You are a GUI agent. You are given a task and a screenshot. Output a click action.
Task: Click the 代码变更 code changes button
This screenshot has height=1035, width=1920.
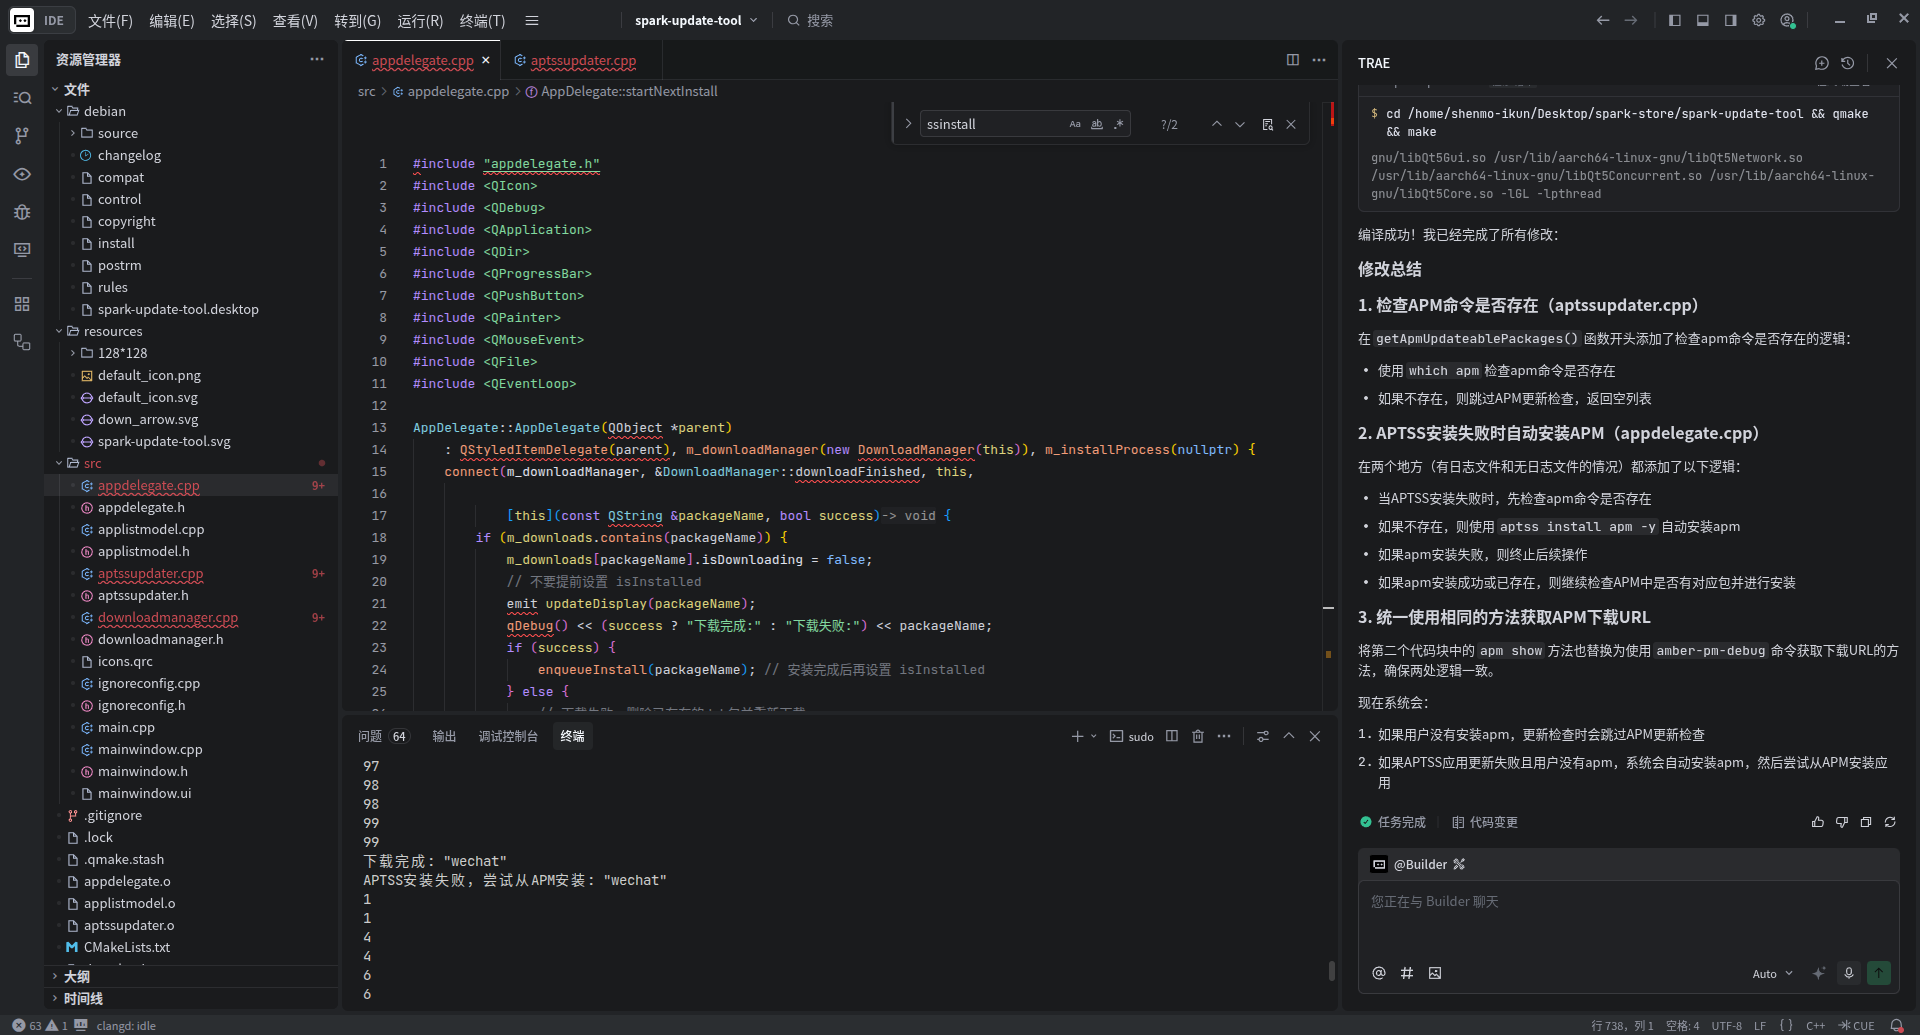pyautogui.click(x=1485, y=822)
